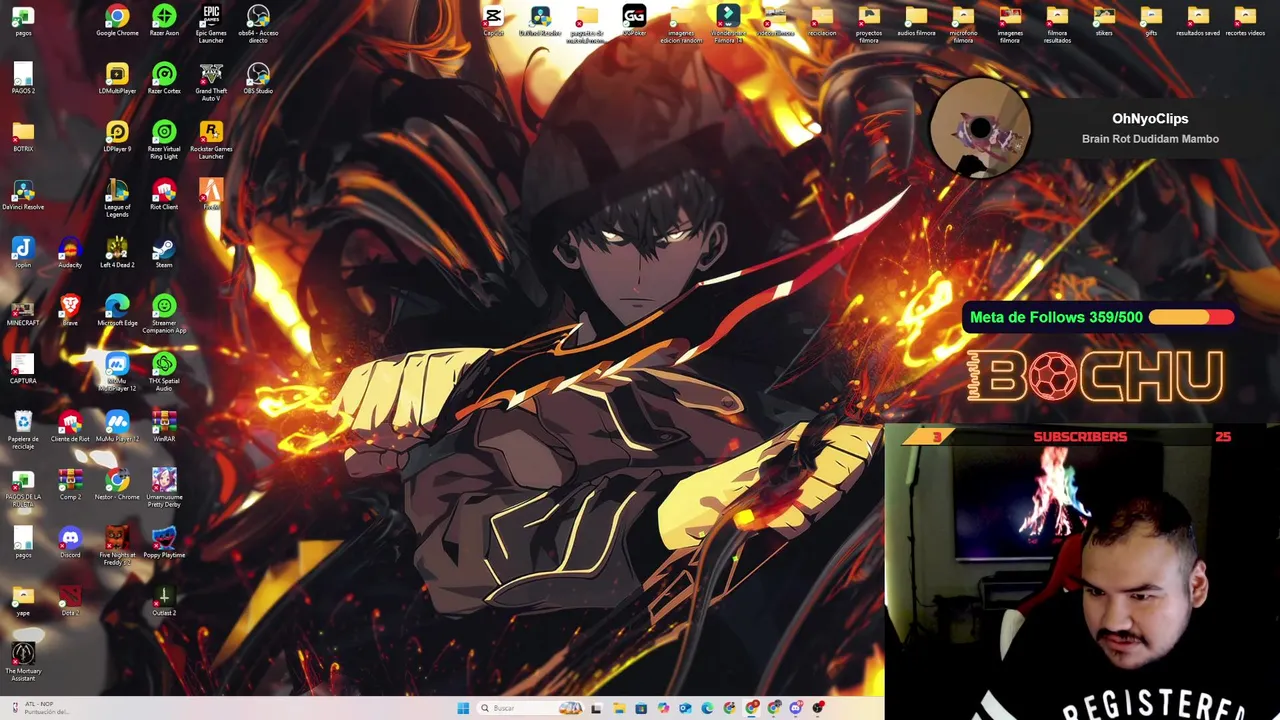Select Umamusume Pretty Derby icon
This screenshot has width=1280, height=720.
click(164, 487)
